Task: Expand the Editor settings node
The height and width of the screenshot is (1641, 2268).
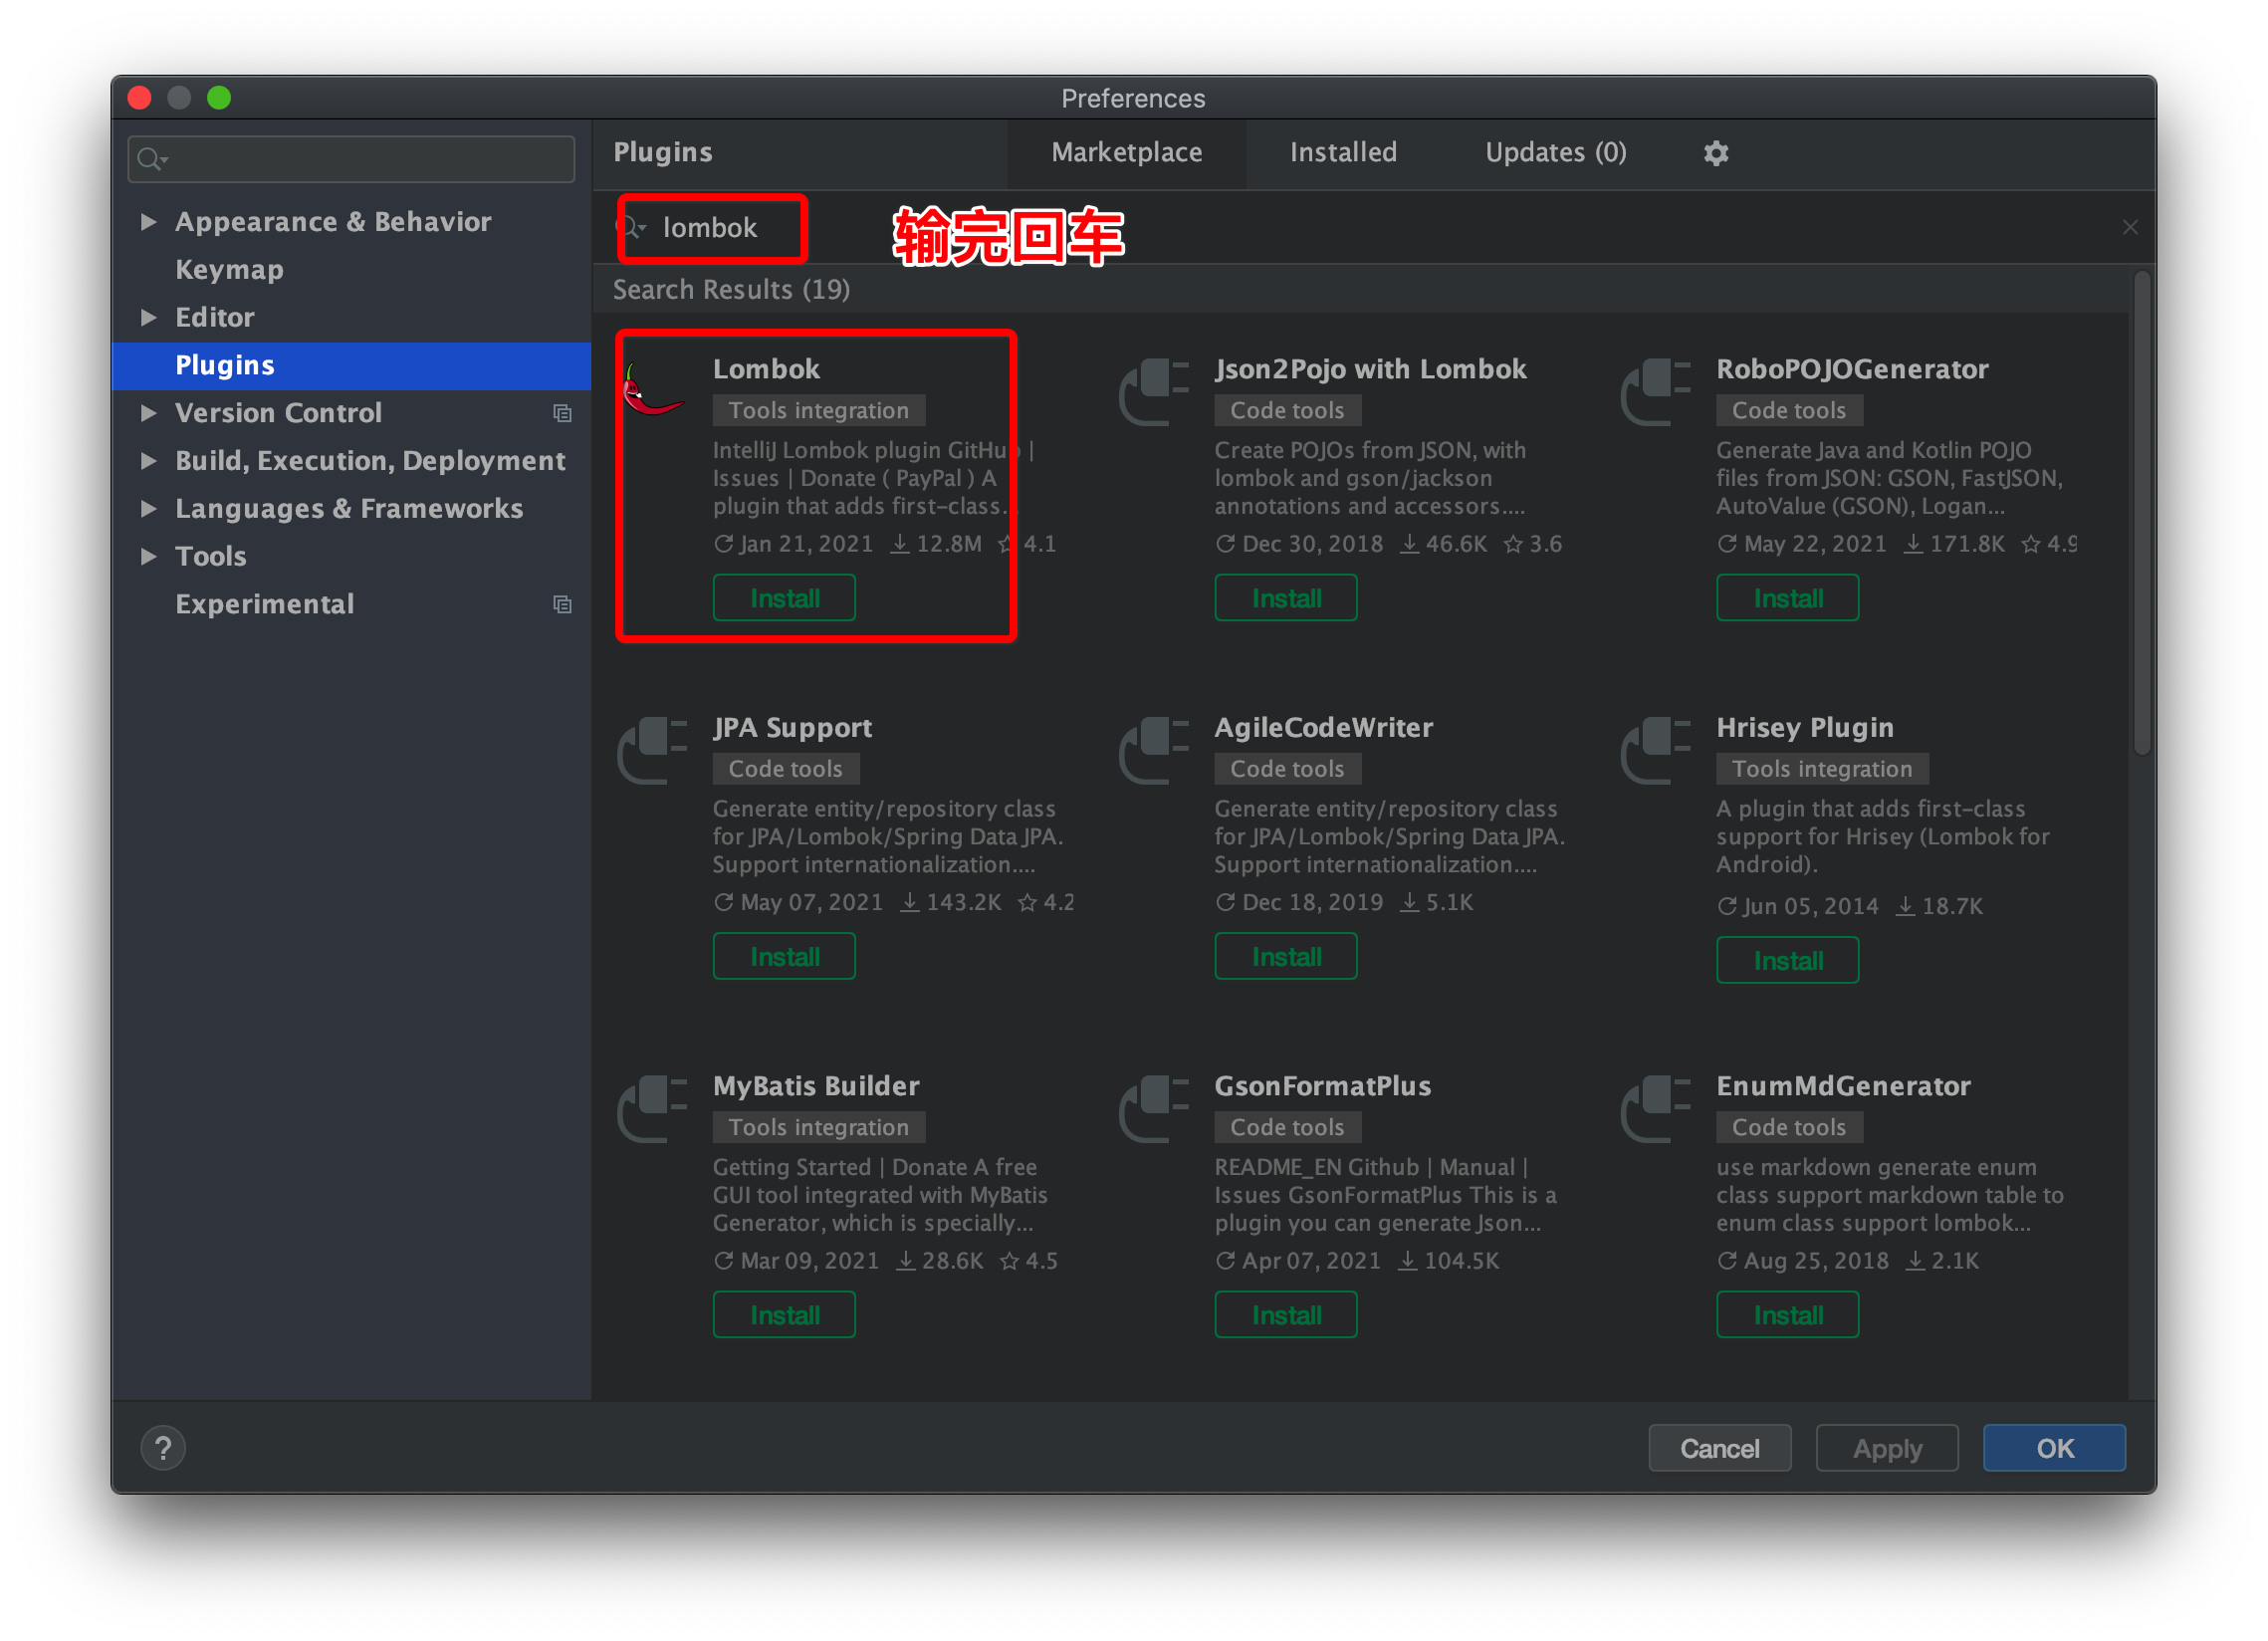Action: [148, 317]
